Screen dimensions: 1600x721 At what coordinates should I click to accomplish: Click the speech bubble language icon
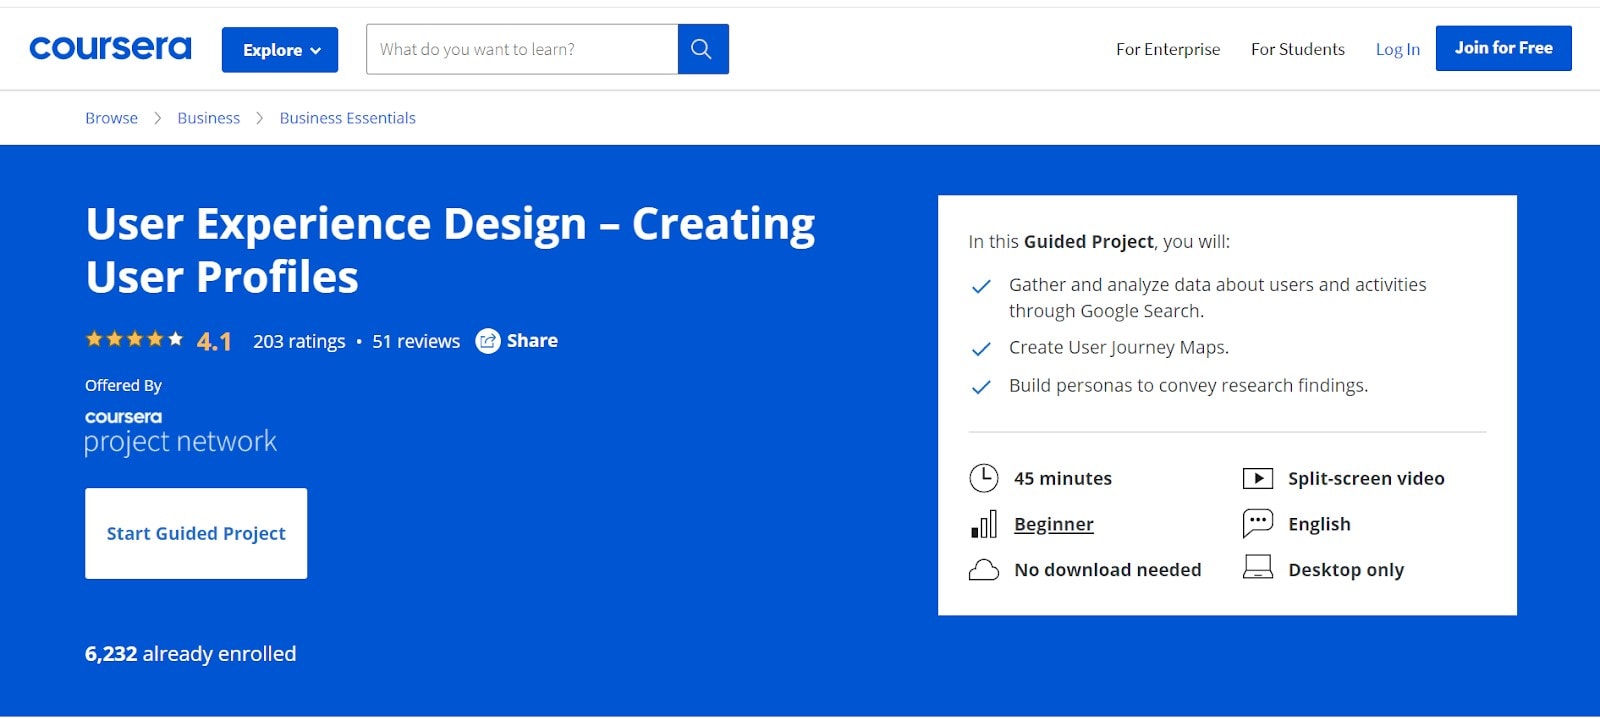1257,523
